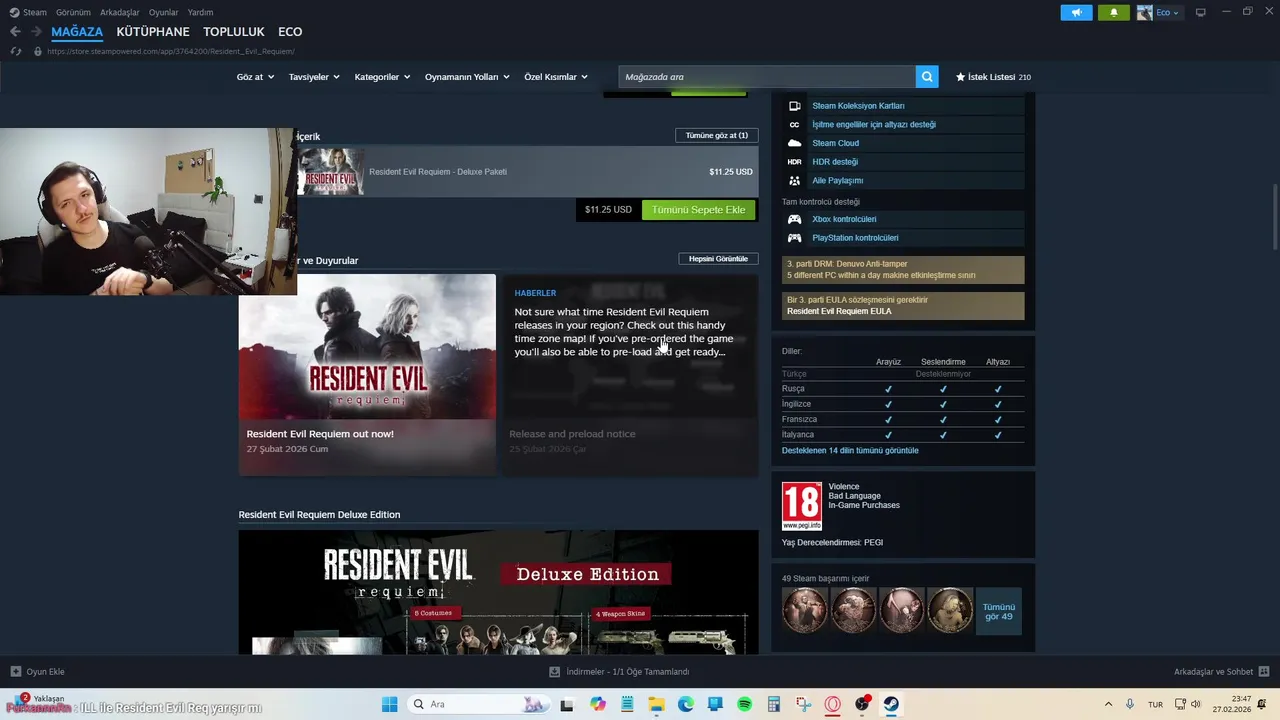The width and height of the screenshot is (1280, 720).
Task: Switch to Big Picture mode icon
Action: [x=1201, y=12]
